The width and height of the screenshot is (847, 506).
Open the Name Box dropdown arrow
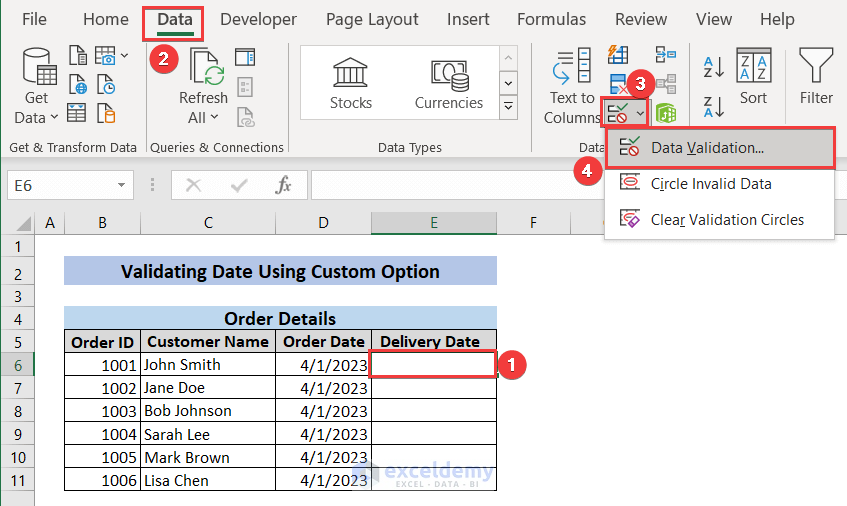point(122,185)
